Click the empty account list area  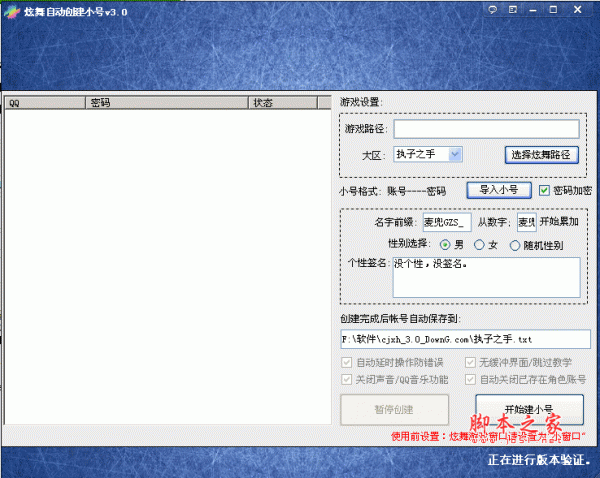tap(168, 267)
